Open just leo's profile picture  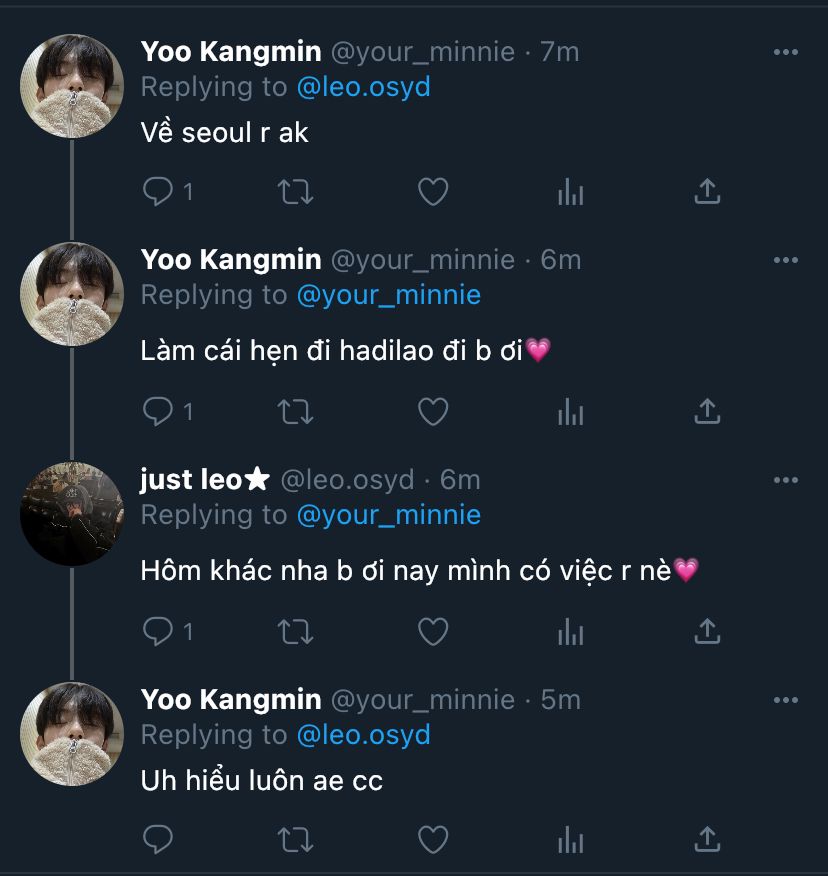coord(72,514)
